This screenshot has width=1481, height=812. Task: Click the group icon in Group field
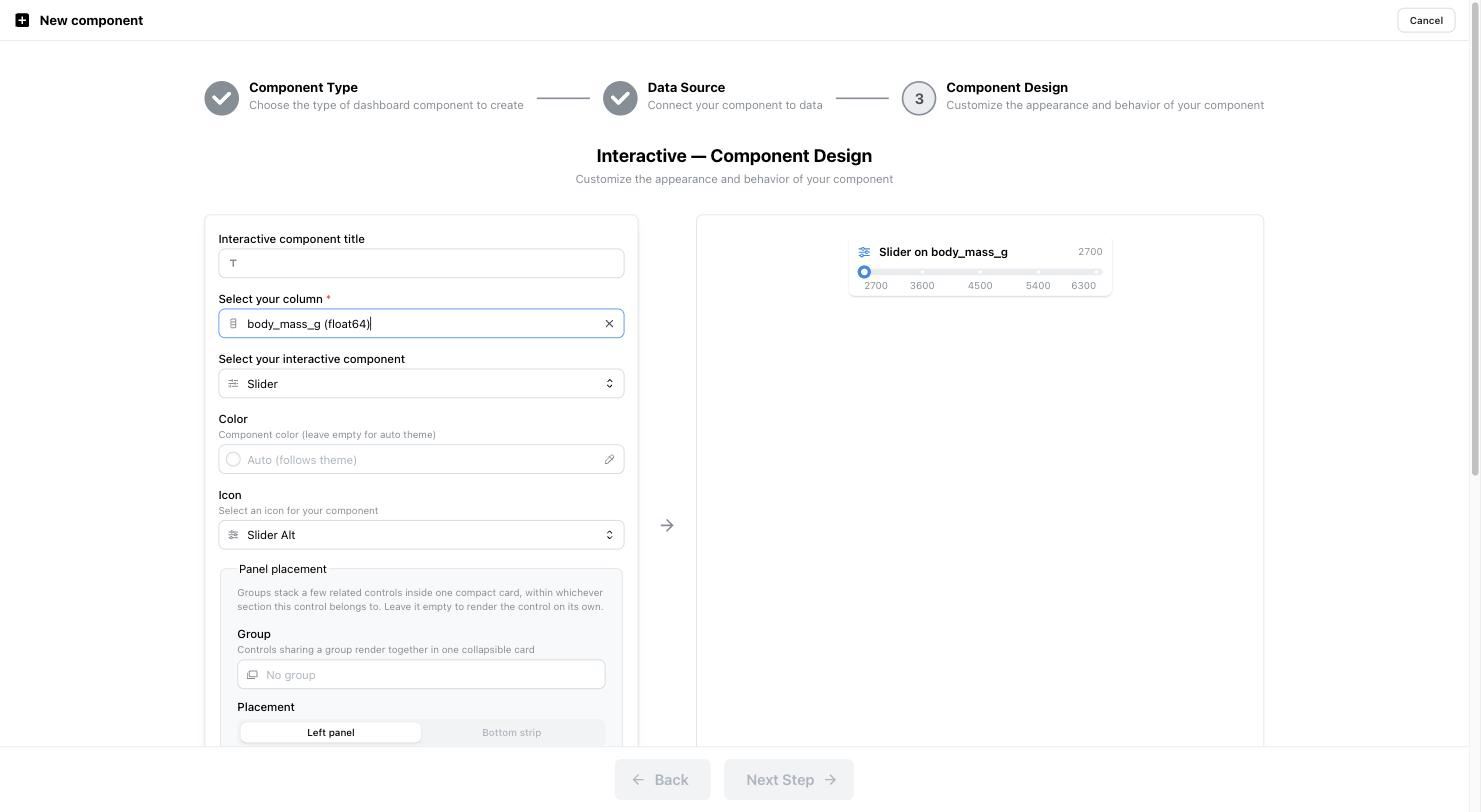252,675
